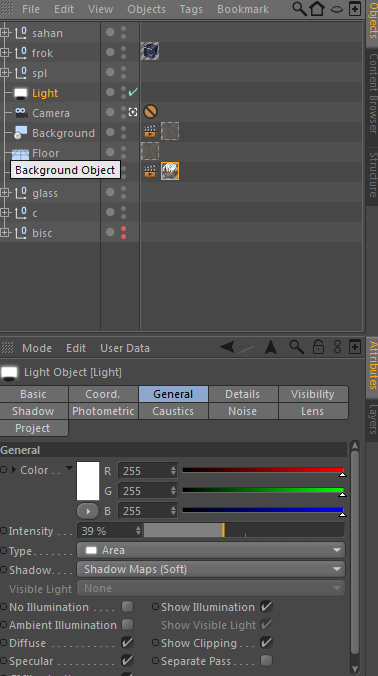Click the new panel plus icon in Objects manager

pos(355,9)
